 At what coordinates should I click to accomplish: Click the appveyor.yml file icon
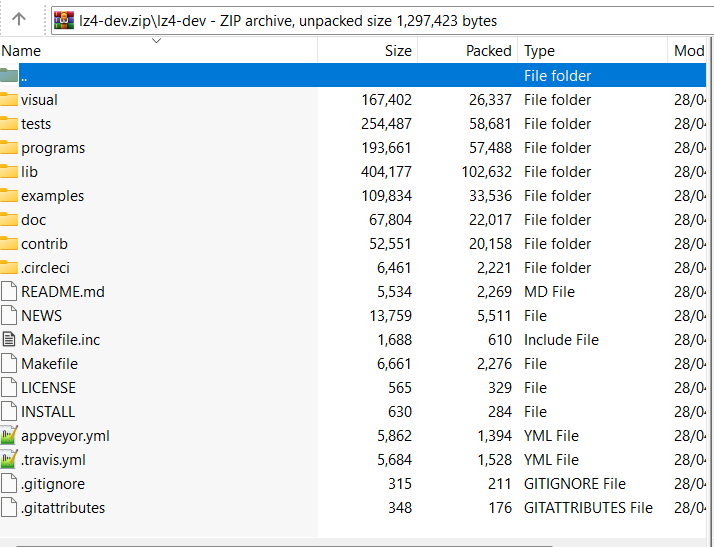pos(9,436)
